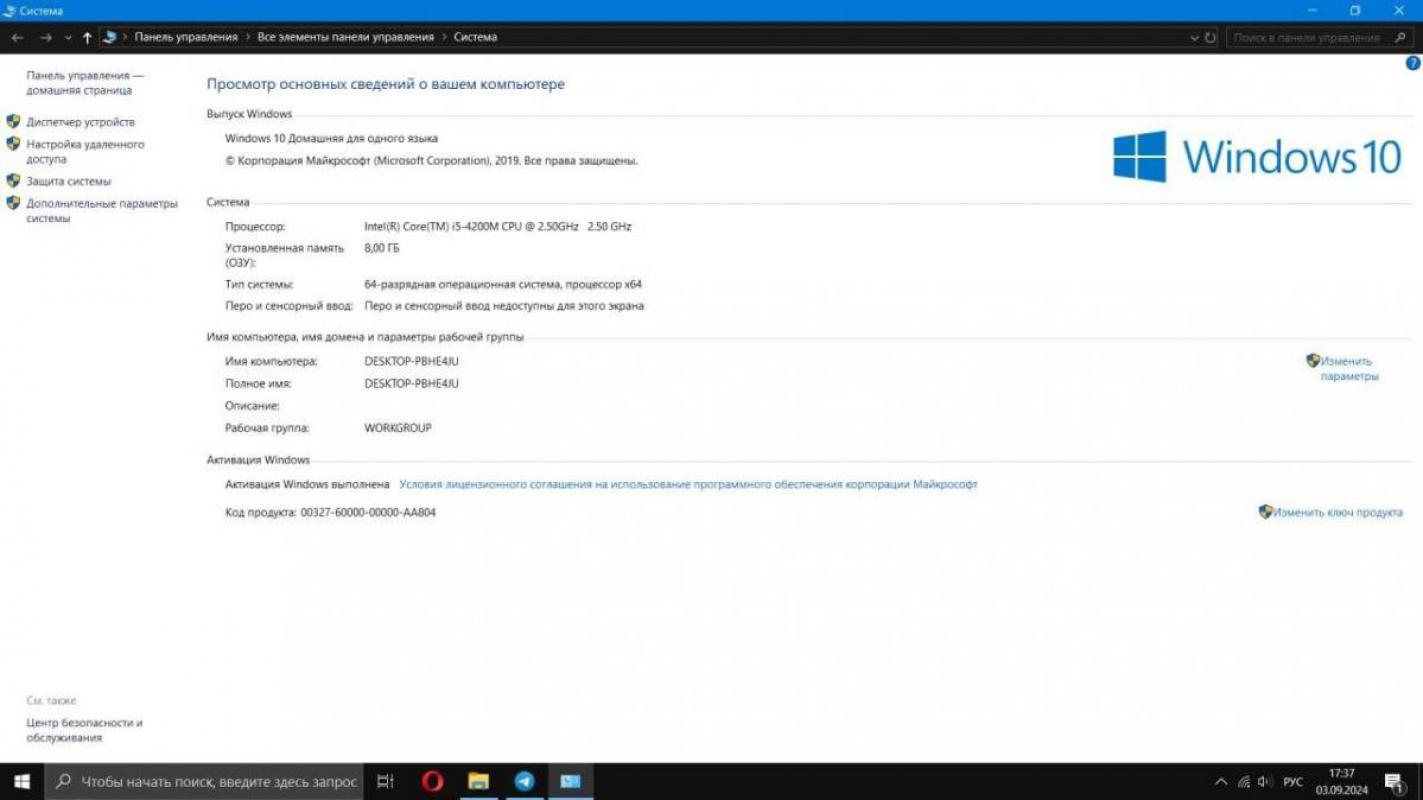Click the Windows 10 logo
Viewport: 1423px width, 800px height.
tap(1258, 157)
